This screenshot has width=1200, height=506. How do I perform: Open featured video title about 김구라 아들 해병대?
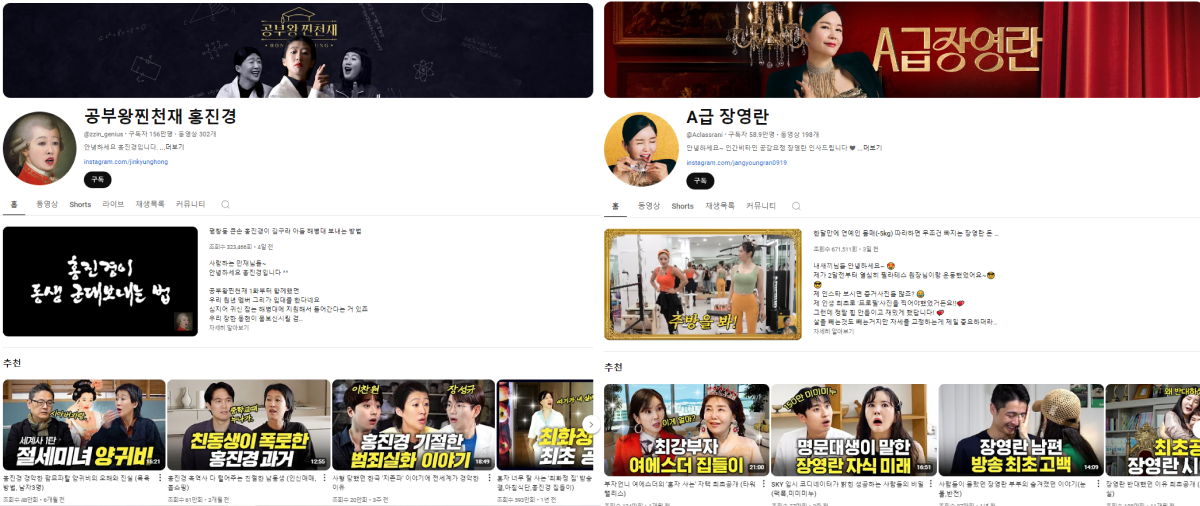pos(284,231)
